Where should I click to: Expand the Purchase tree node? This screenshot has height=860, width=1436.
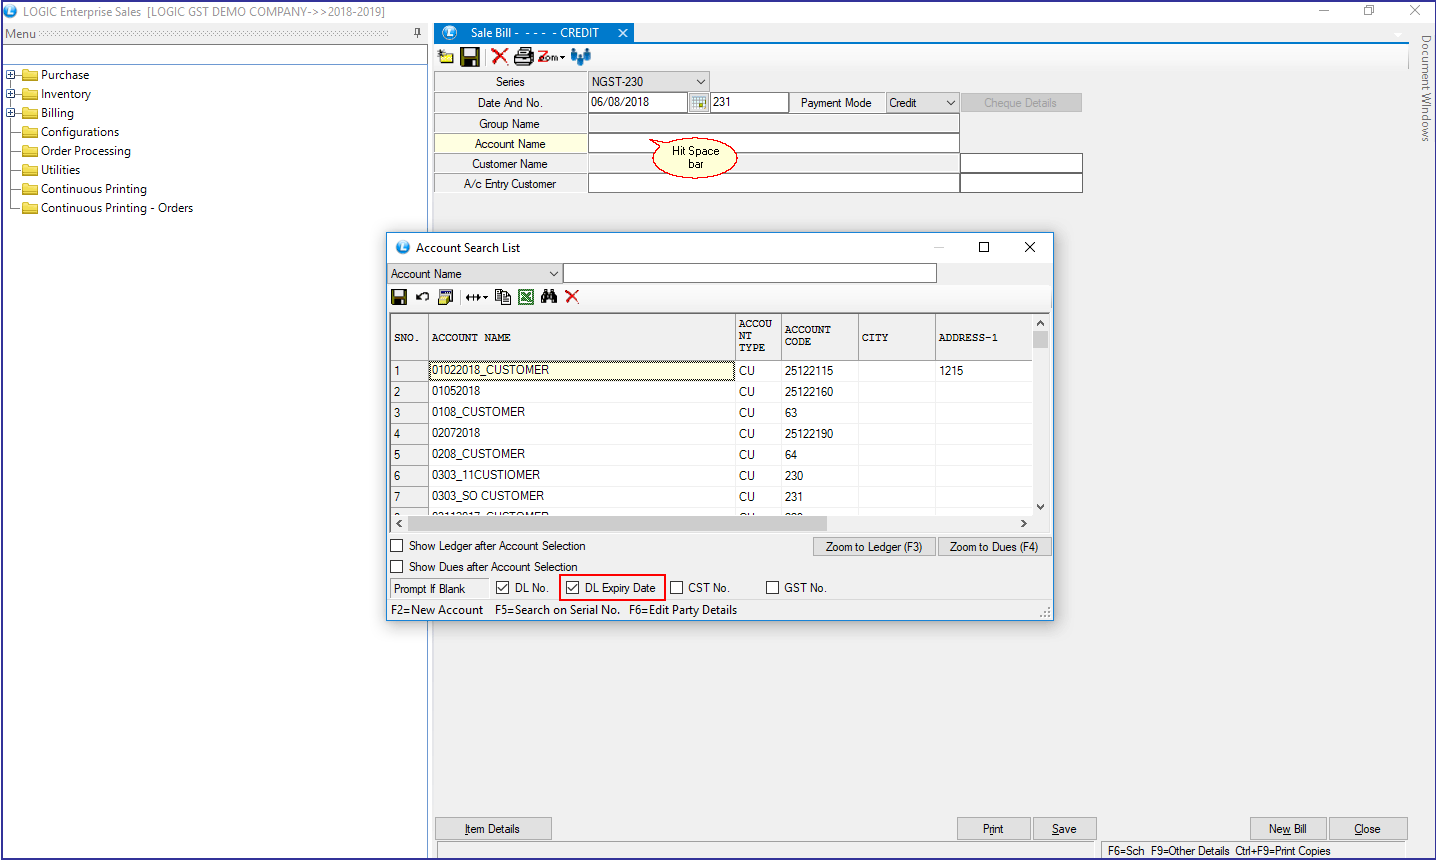[x=11, y=75]
